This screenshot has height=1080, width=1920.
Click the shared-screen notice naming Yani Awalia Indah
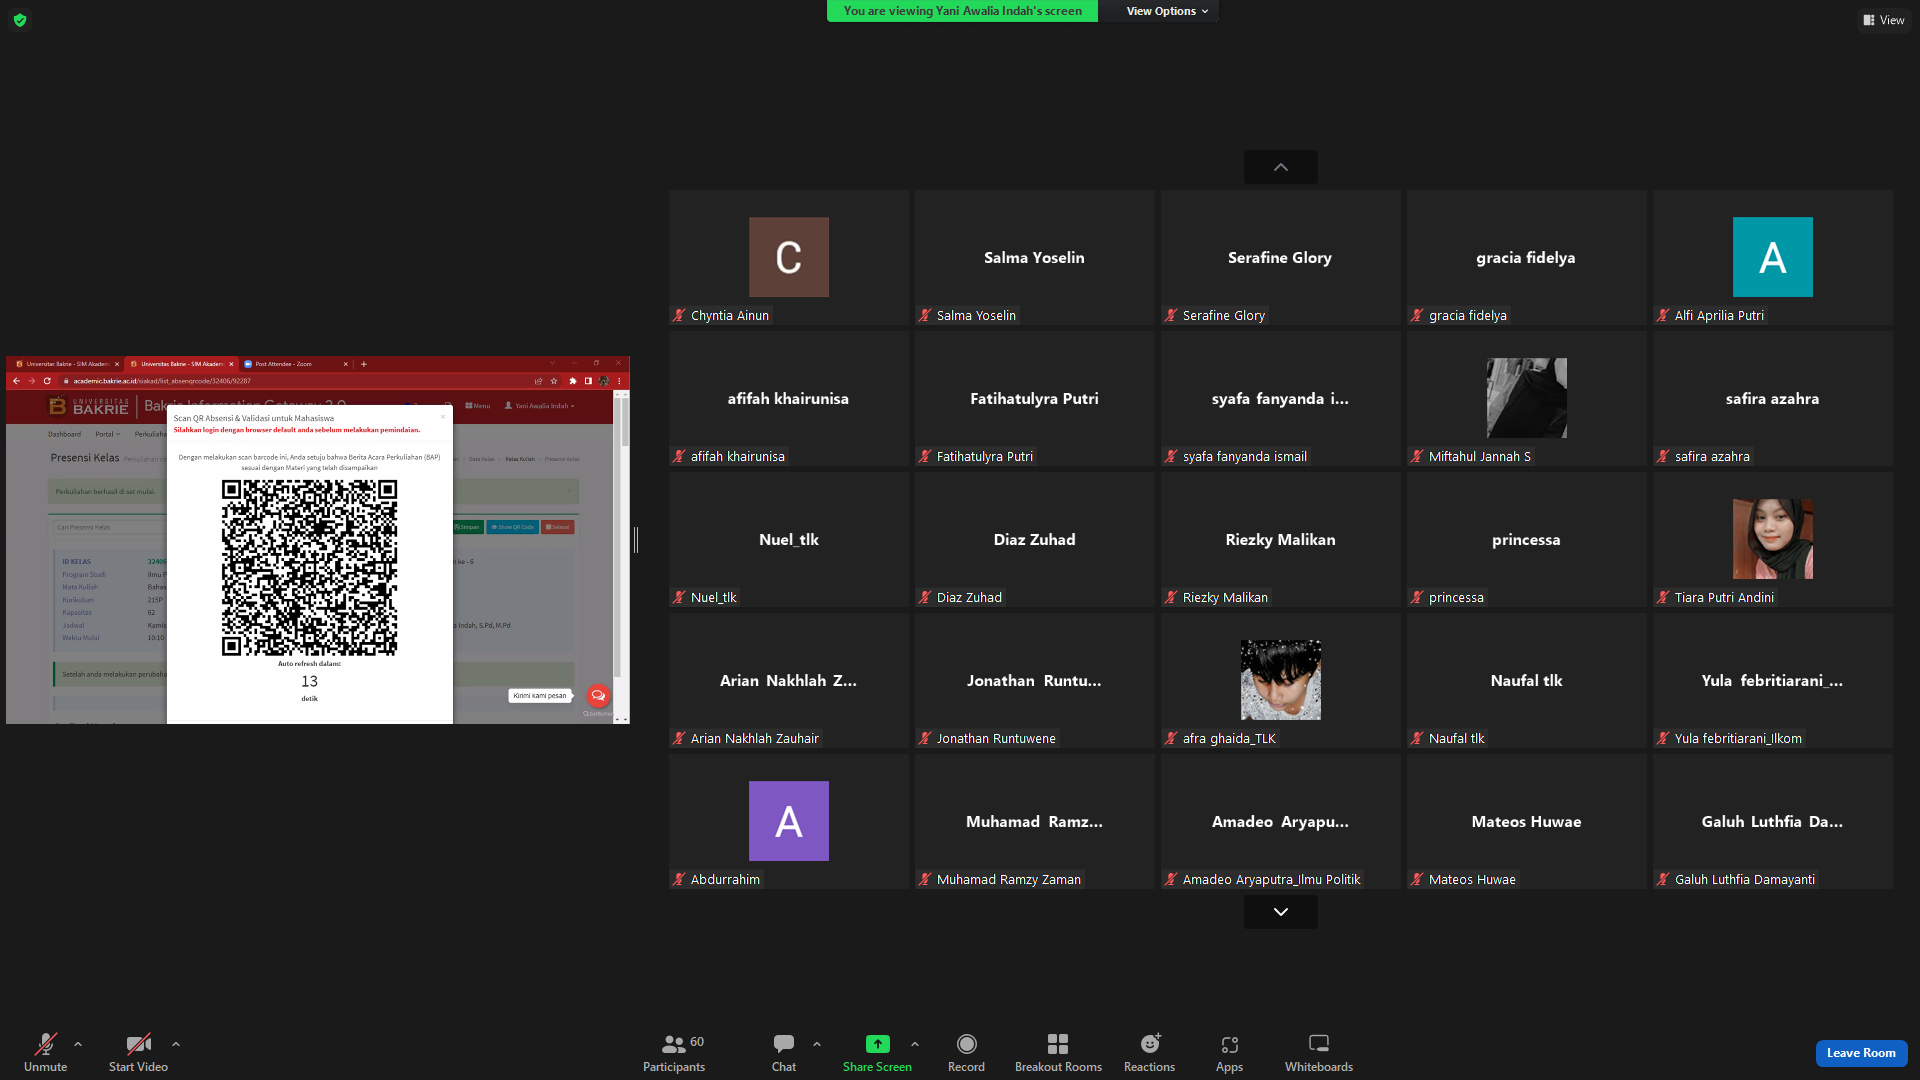pos(962,11)
